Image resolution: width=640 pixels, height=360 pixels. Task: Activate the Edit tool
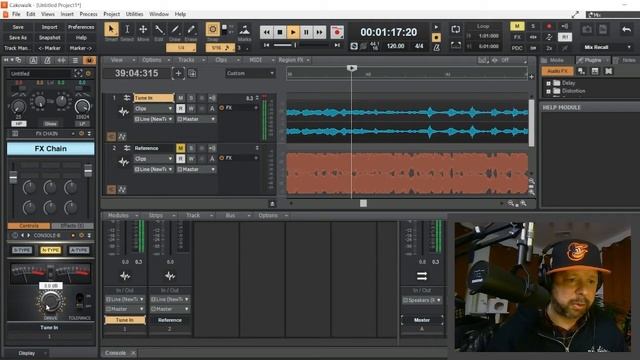tap(159, 29)
